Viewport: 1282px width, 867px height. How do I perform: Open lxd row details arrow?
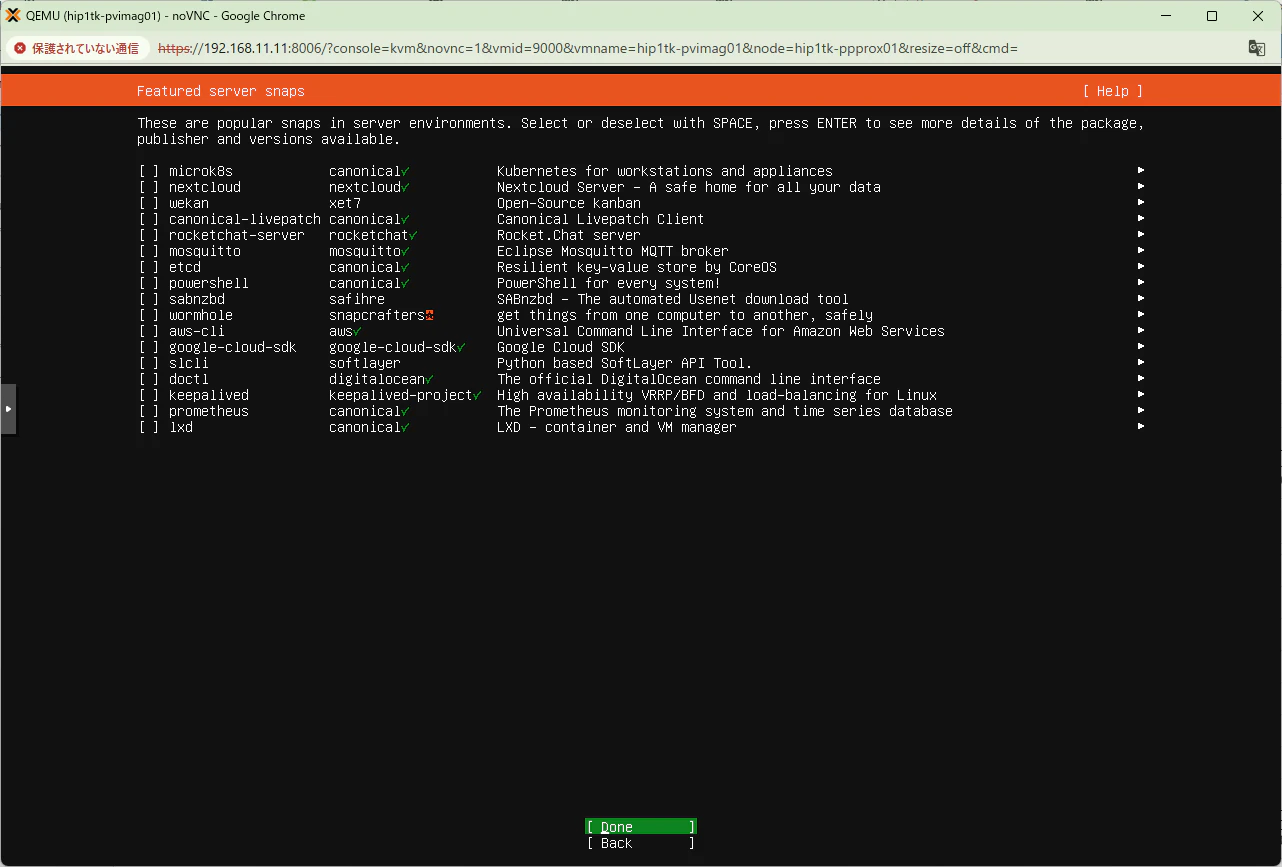pos(1141,427)
